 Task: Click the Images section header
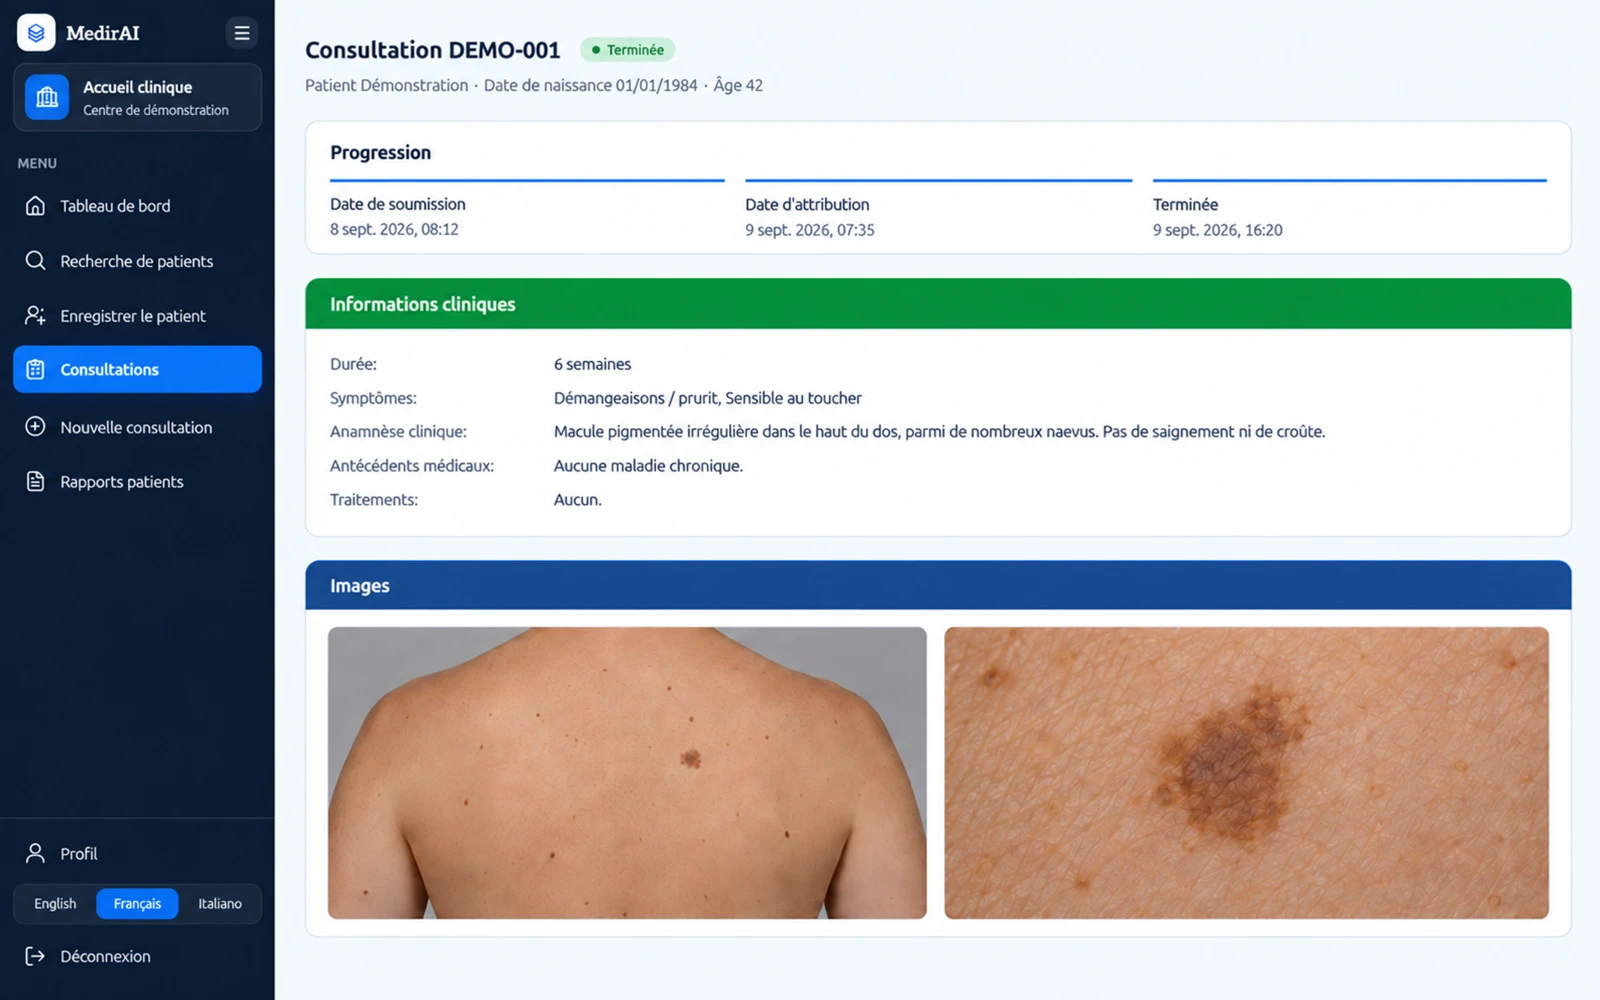pyautogui.click(x=938, y=586)
